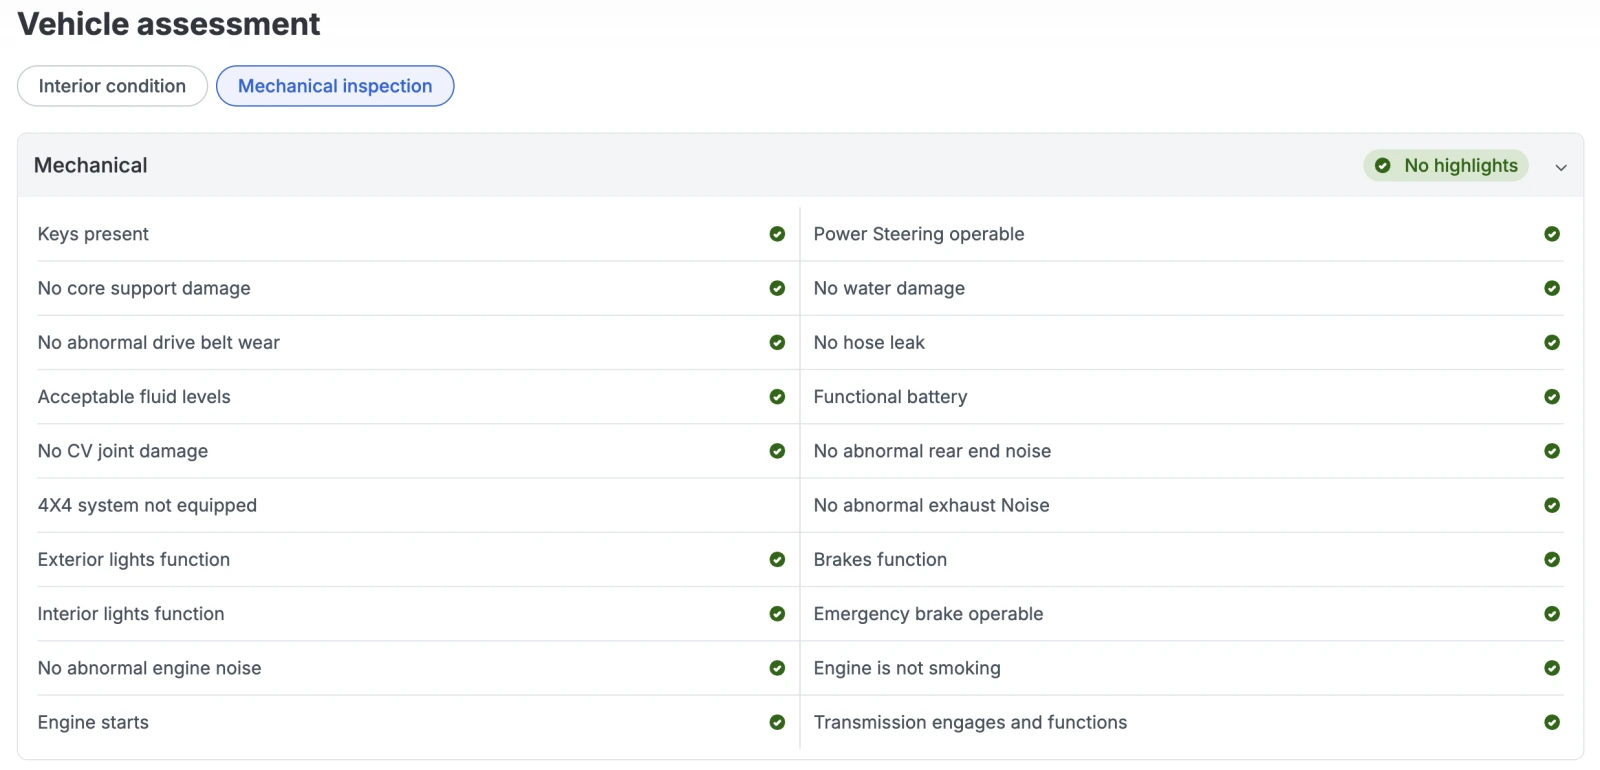Click check icon for No abnormal engine noise
The width and height of the screenshot is (1600, 770).
777,668
